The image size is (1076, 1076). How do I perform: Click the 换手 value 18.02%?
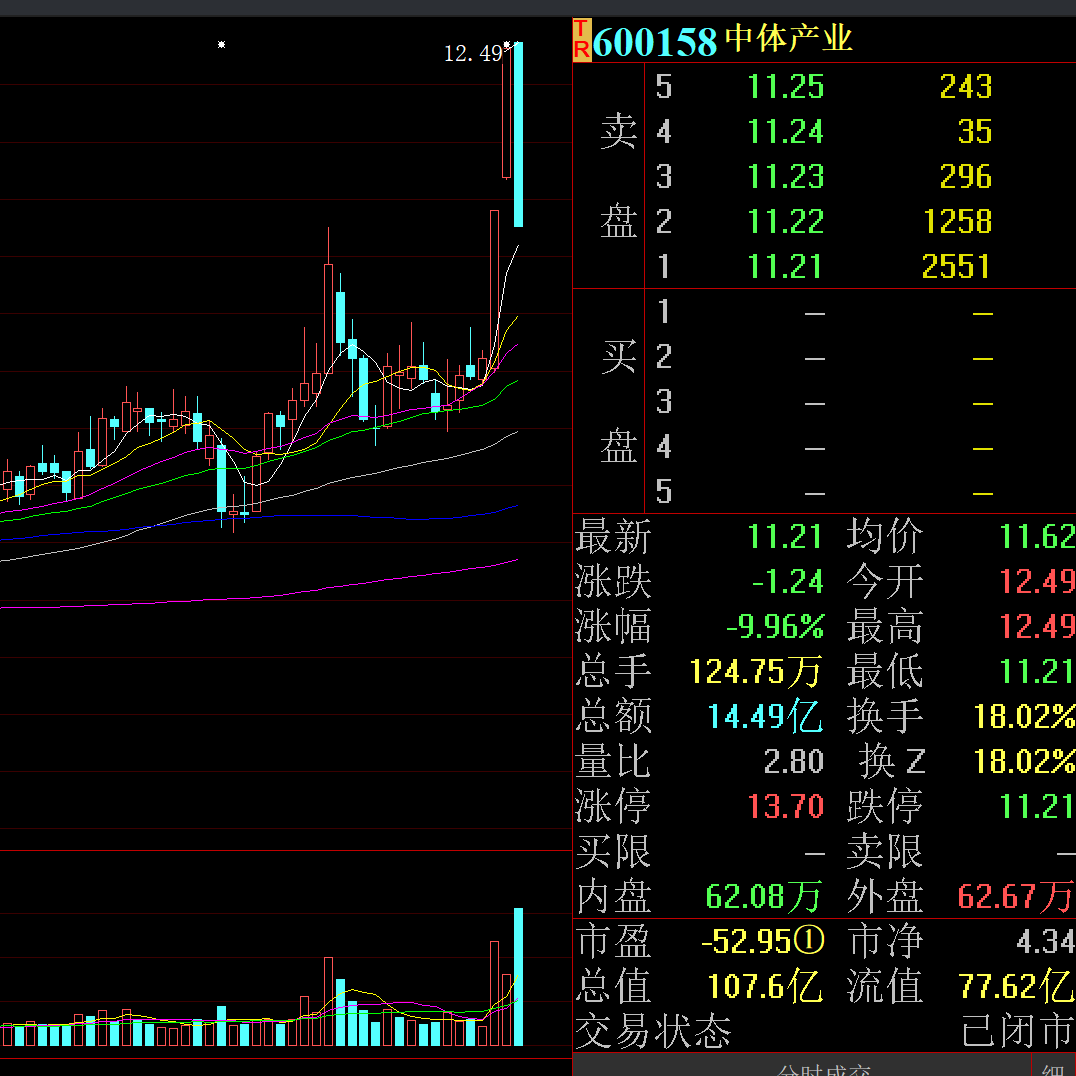pos(1025,716)
